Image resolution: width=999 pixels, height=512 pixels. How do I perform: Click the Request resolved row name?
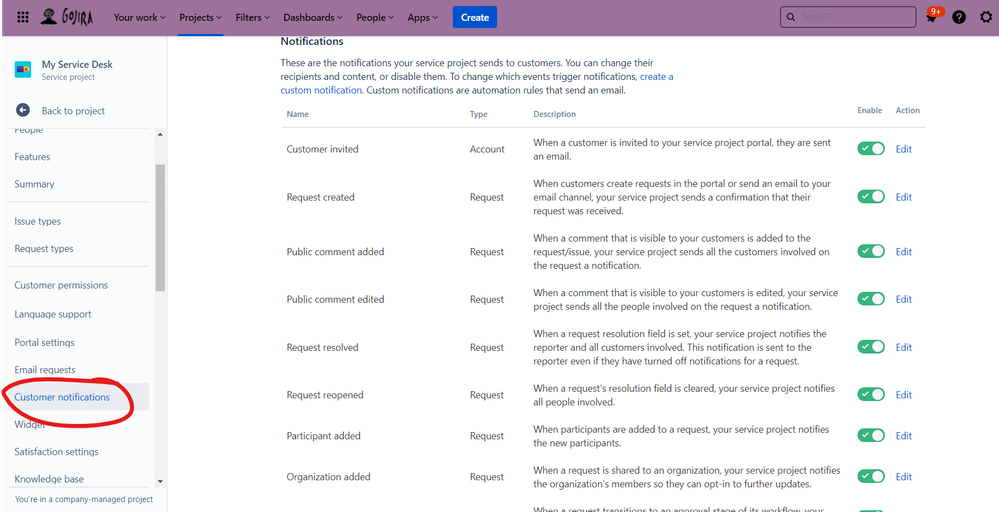pyautogui.click(x=322, y=348)
